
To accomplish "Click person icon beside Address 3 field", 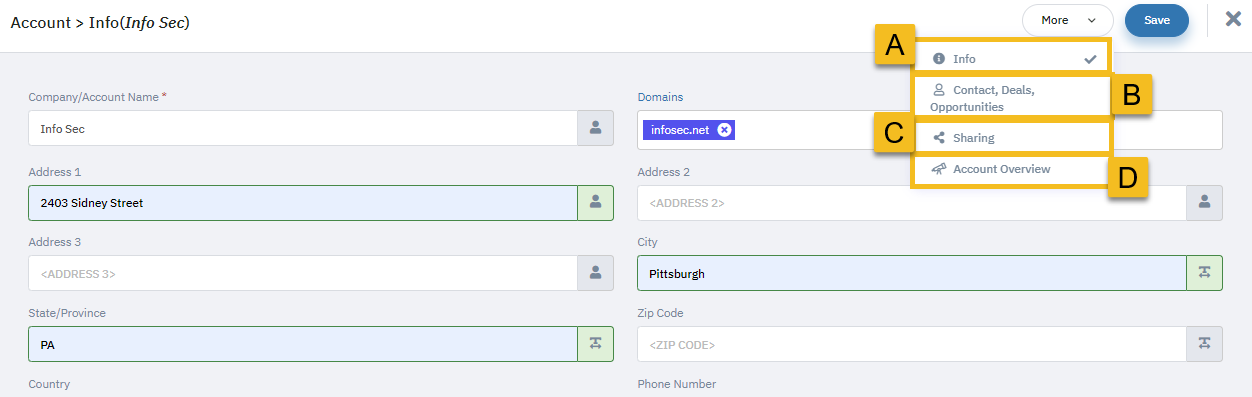I will pyautogui.click(x=595, y=273).
